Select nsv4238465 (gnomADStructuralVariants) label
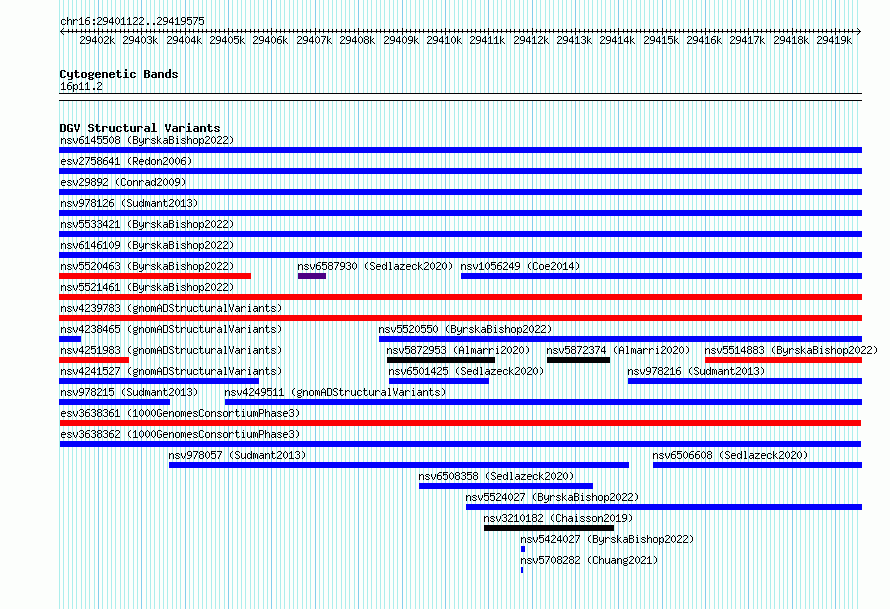Viewport: 890px width, 609px height. [x=171, y=329]
